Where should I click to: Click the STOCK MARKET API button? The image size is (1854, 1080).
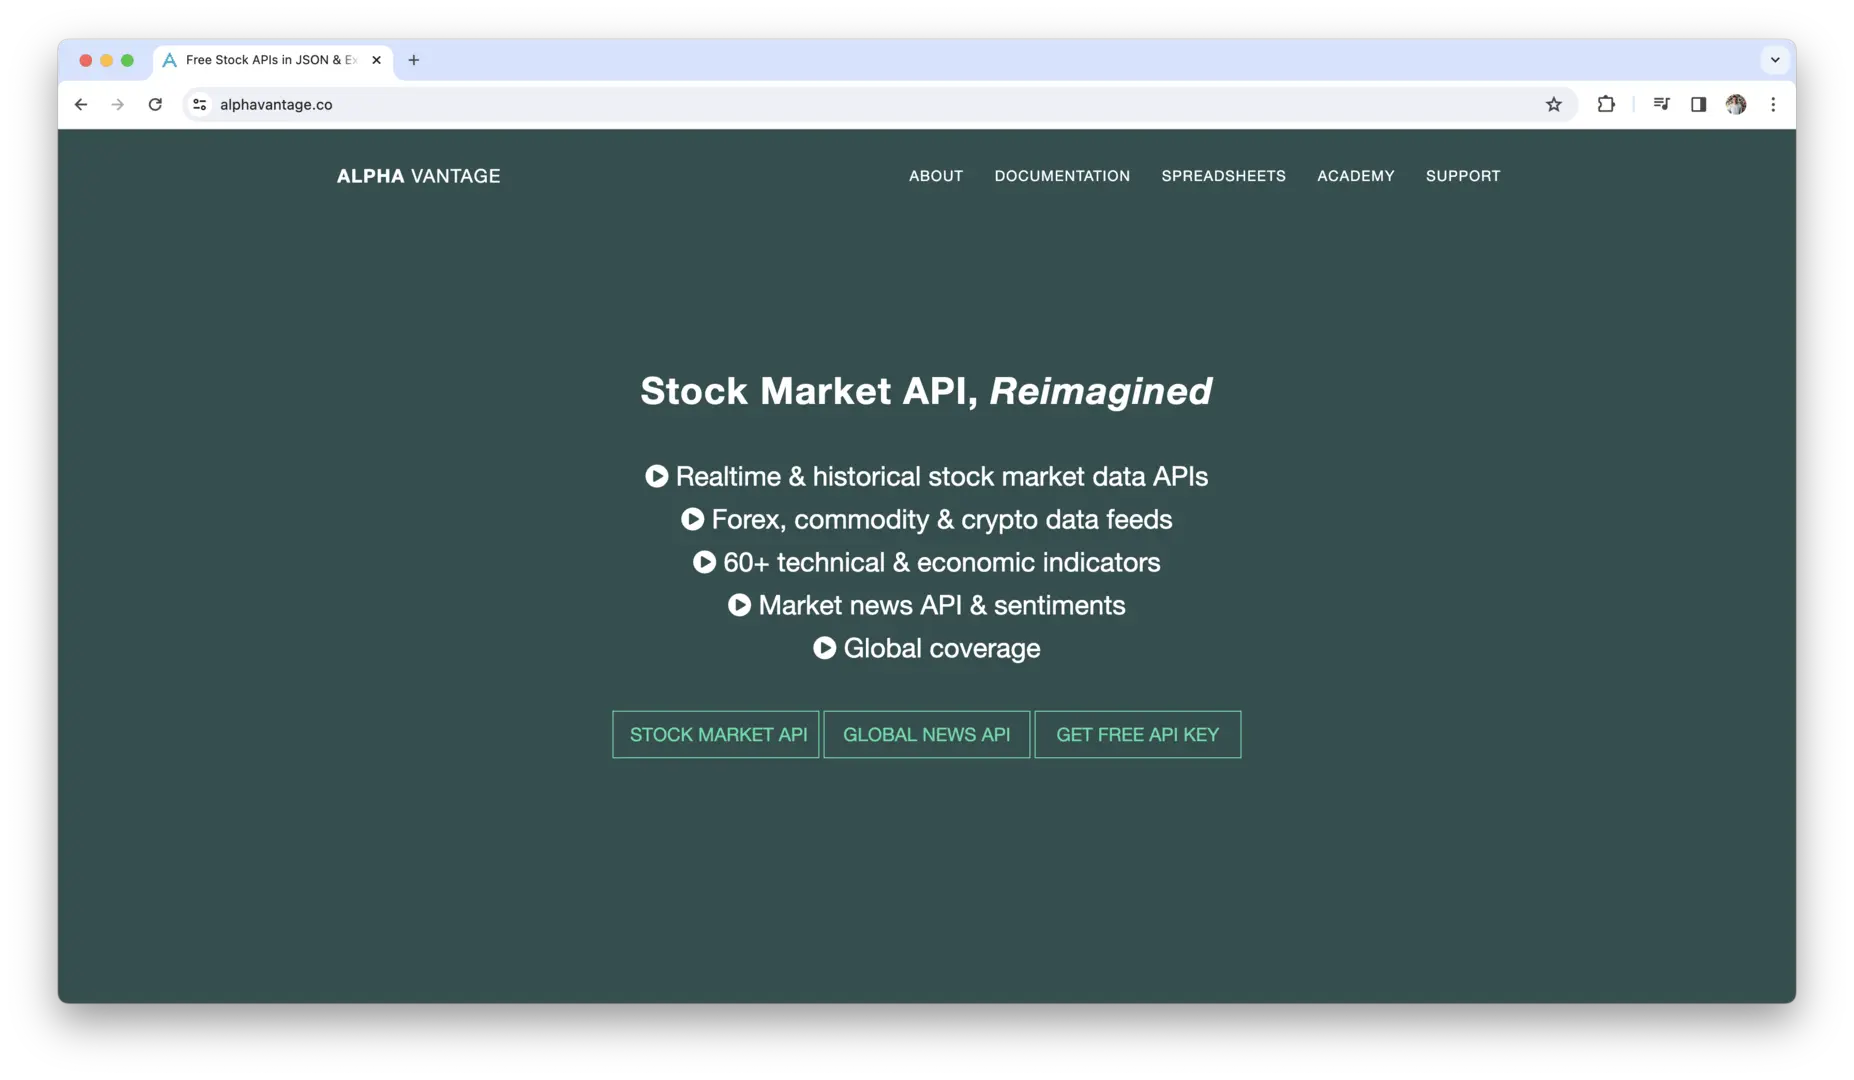click(x=716, y=734)
